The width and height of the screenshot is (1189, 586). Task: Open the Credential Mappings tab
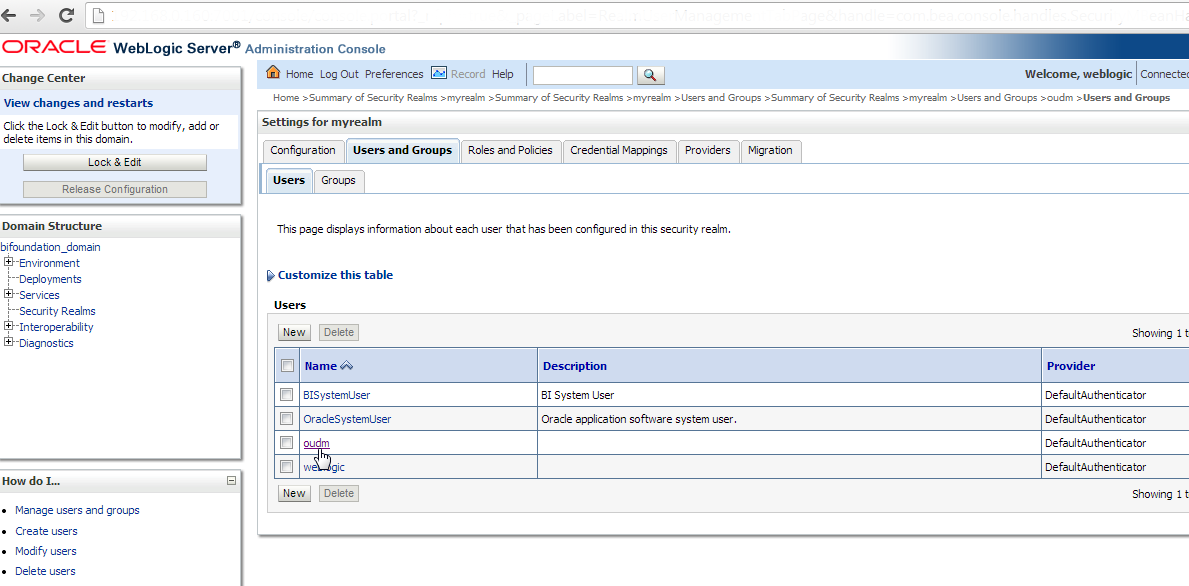619,151
